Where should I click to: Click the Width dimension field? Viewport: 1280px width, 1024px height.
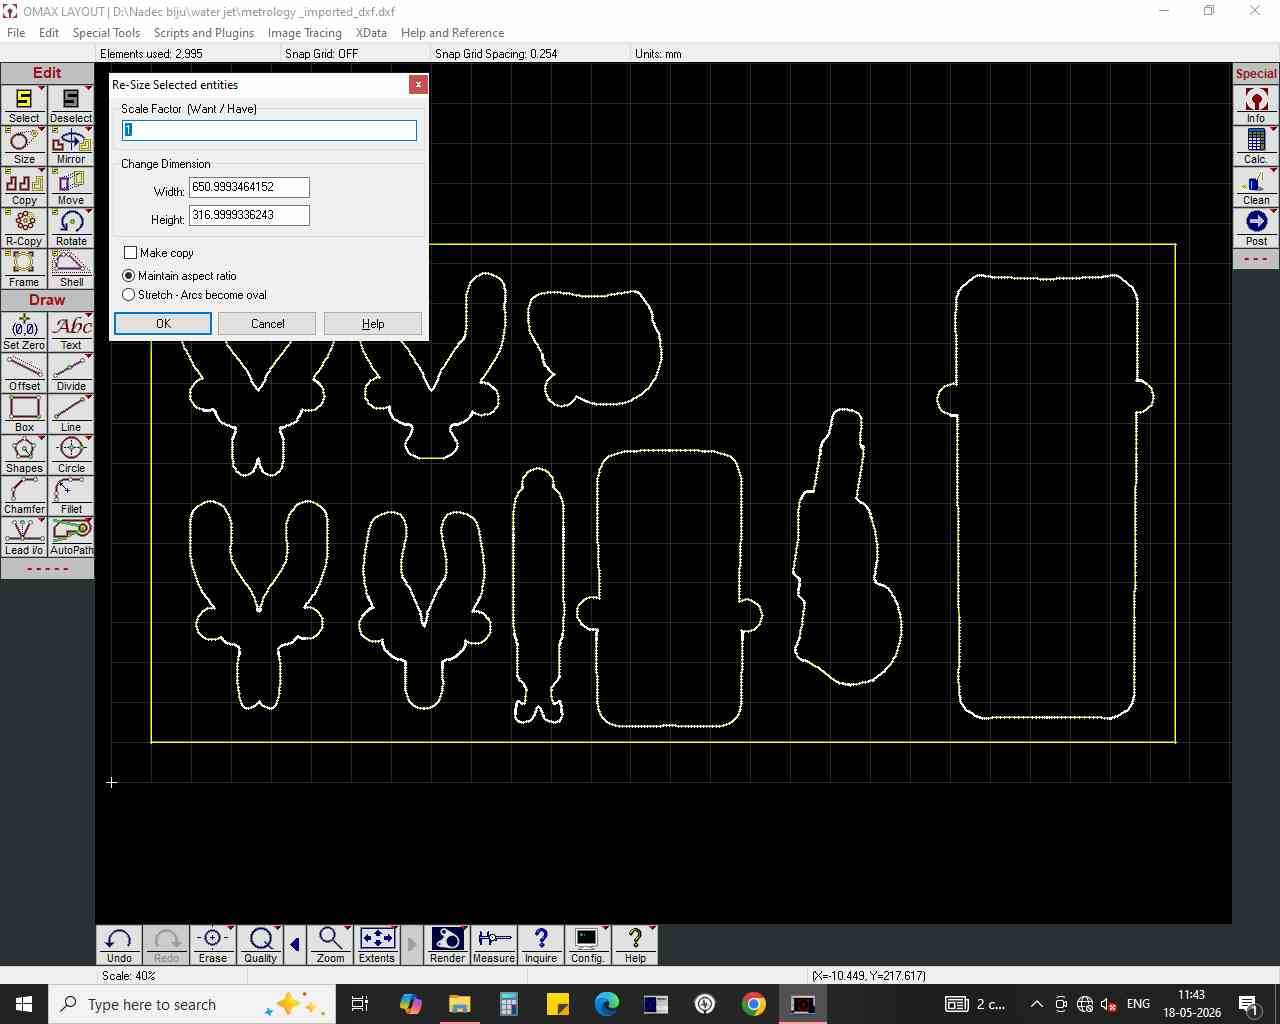click(249, 187)
